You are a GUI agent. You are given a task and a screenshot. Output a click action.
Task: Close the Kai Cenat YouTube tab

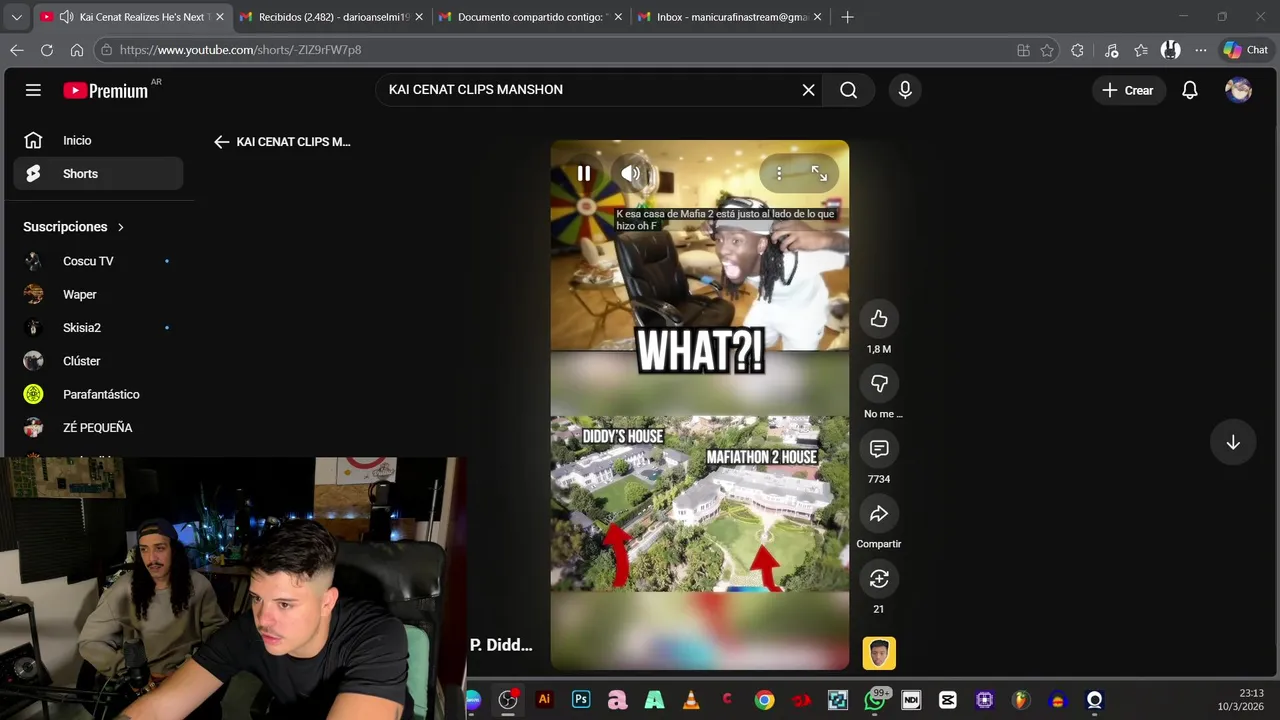point(220,17)
